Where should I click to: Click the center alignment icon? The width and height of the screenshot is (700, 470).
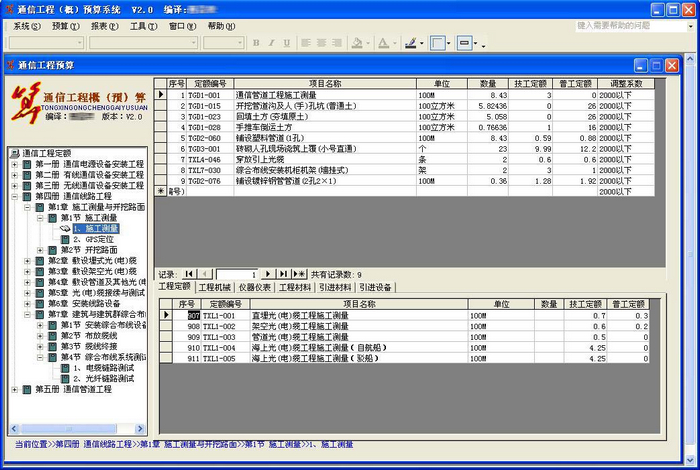tap(321, 43)
